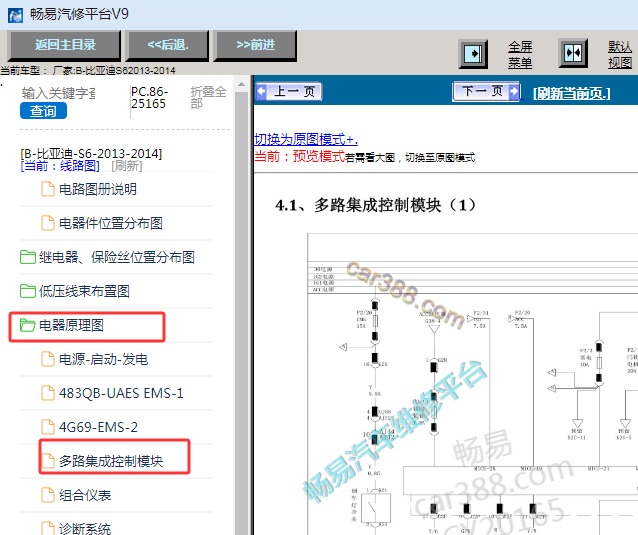Open 电路图册说明 document
Screen dimensions: 638x535
98,189
